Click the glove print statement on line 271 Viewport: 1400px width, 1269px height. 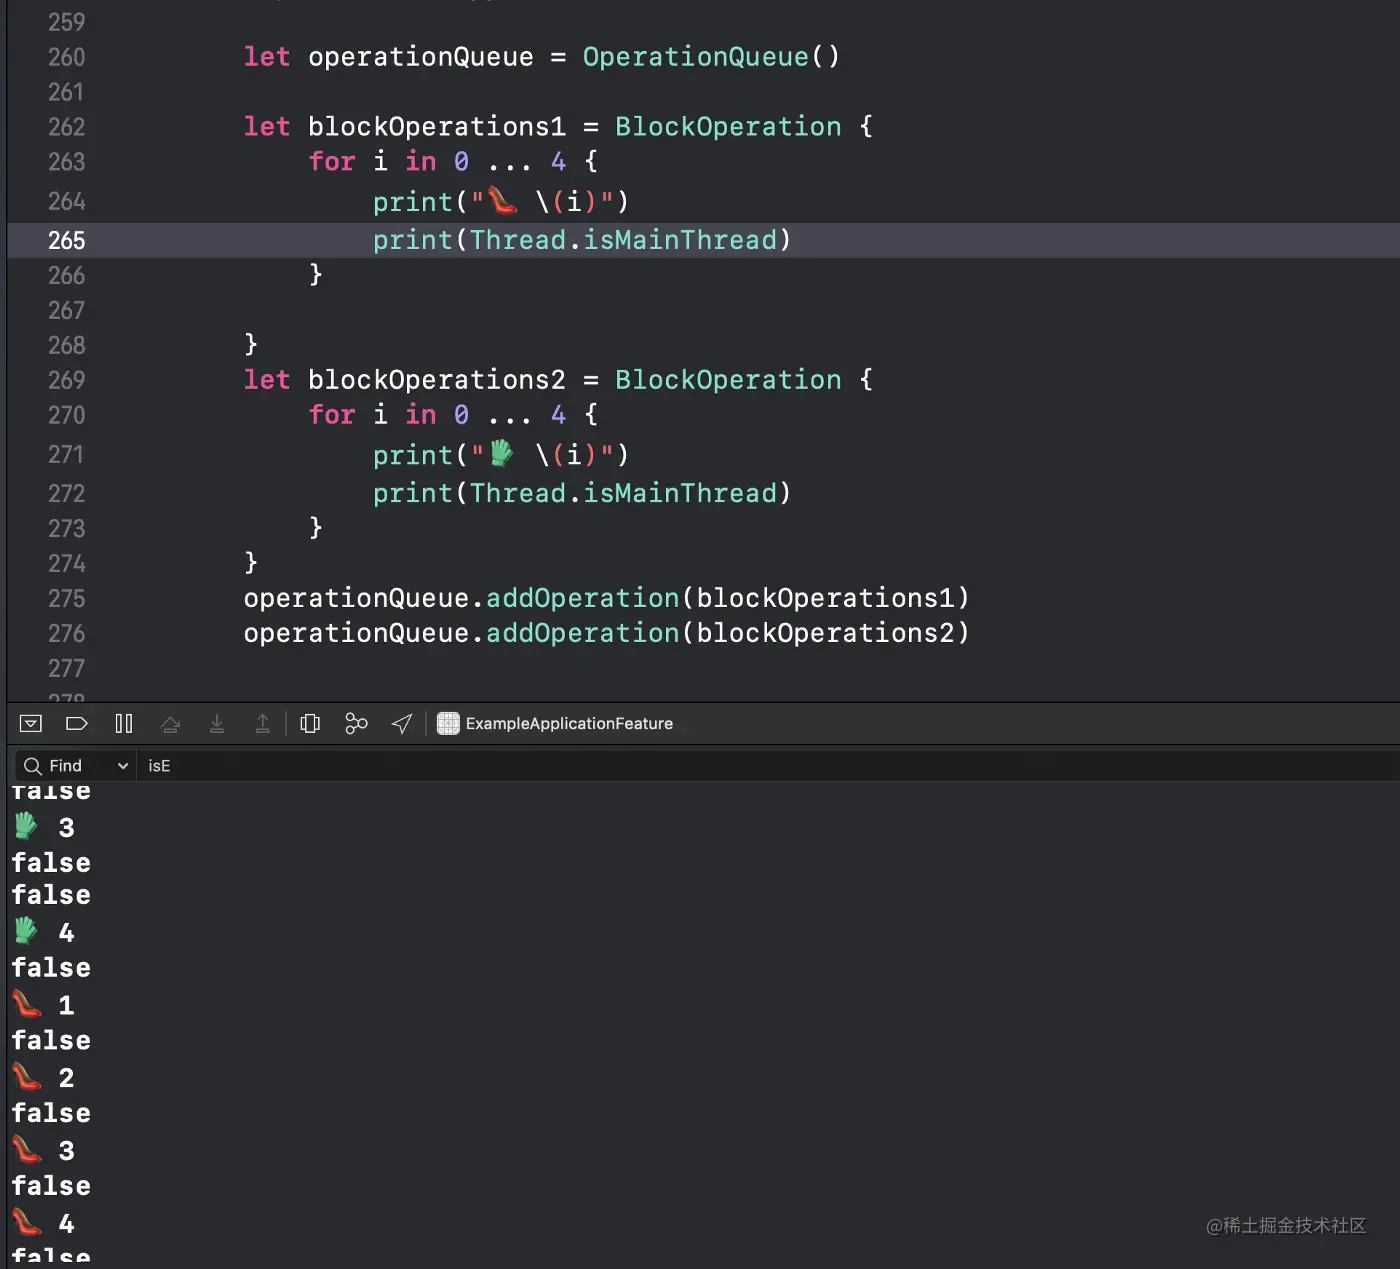pyautogui.click(x=501, y=455)
